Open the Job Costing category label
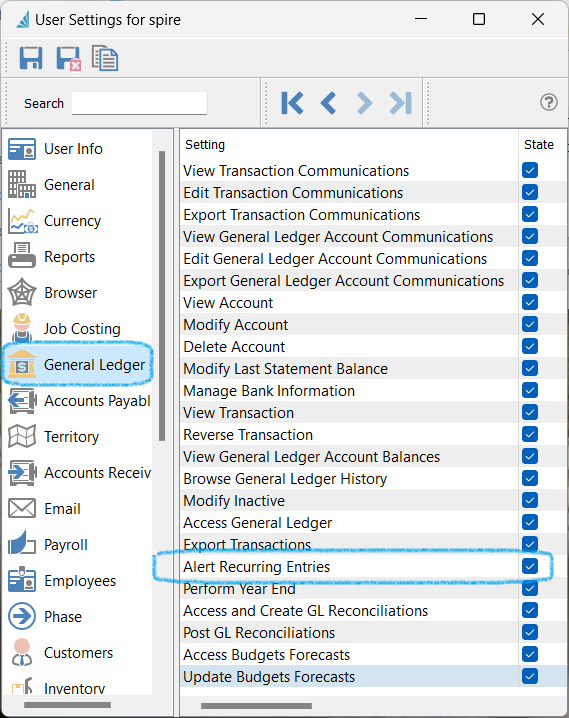This screenshot has height=718, width=569. (82, 329)
